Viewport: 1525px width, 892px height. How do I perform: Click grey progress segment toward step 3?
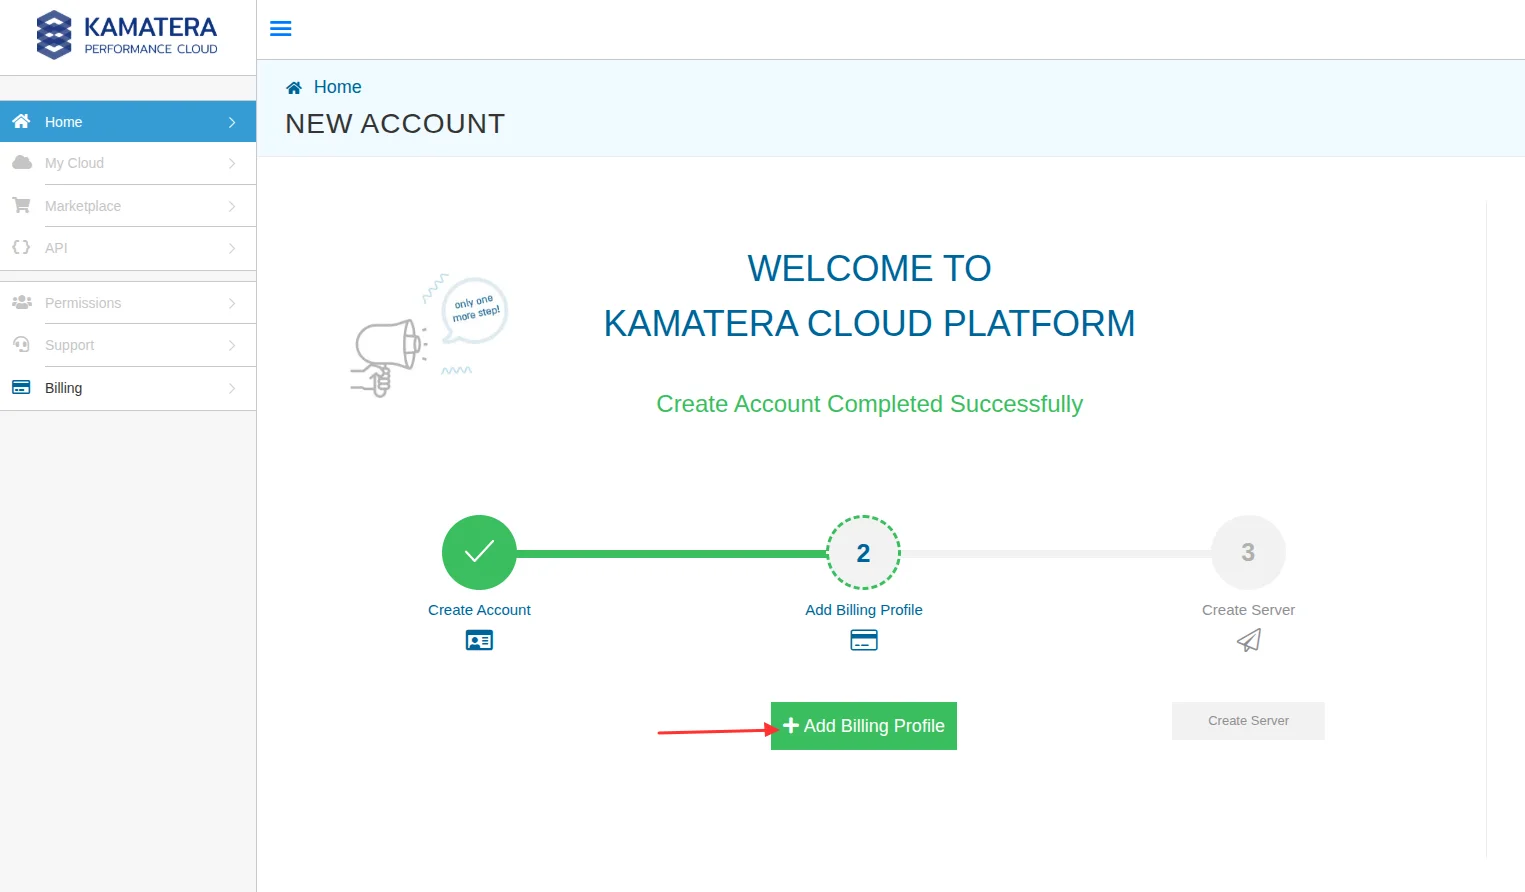pyautogui.click(x=1056, y=553)
